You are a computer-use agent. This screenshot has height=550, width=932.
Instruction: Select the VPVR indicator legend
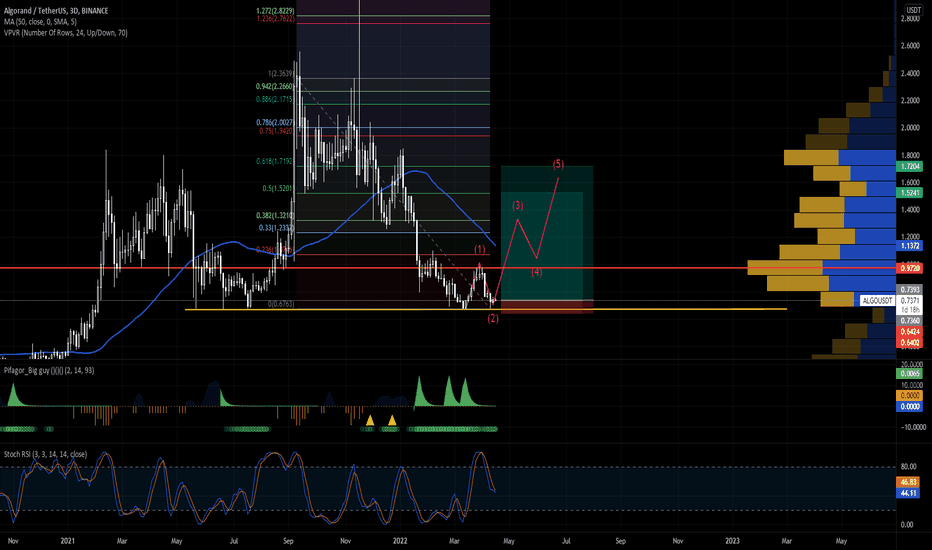(x=65, y=33)
